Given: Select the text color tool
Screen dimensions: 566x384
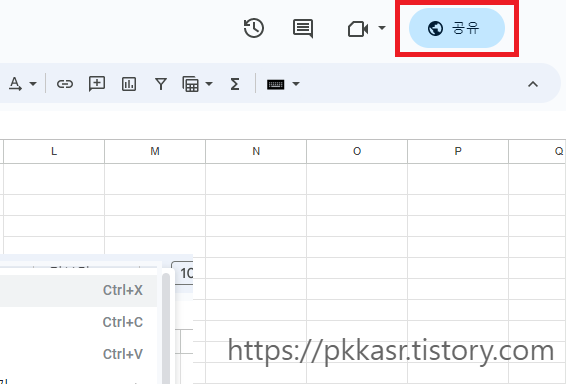Looking at the screenshot, I should pos(15,84).
